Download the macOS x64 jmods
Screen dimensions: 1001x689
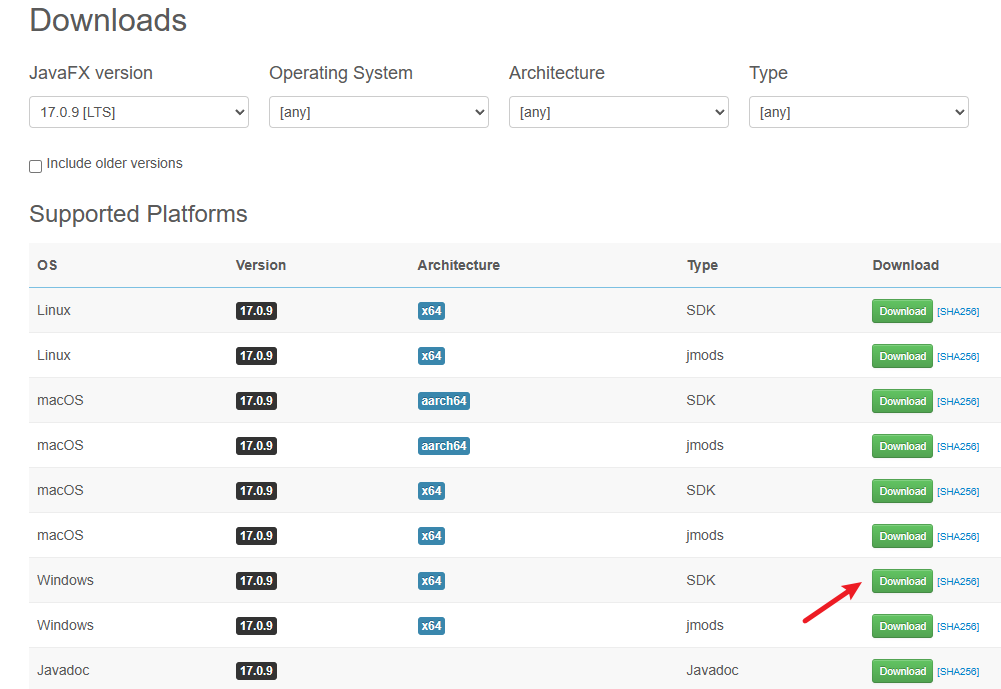coord(902,536)
